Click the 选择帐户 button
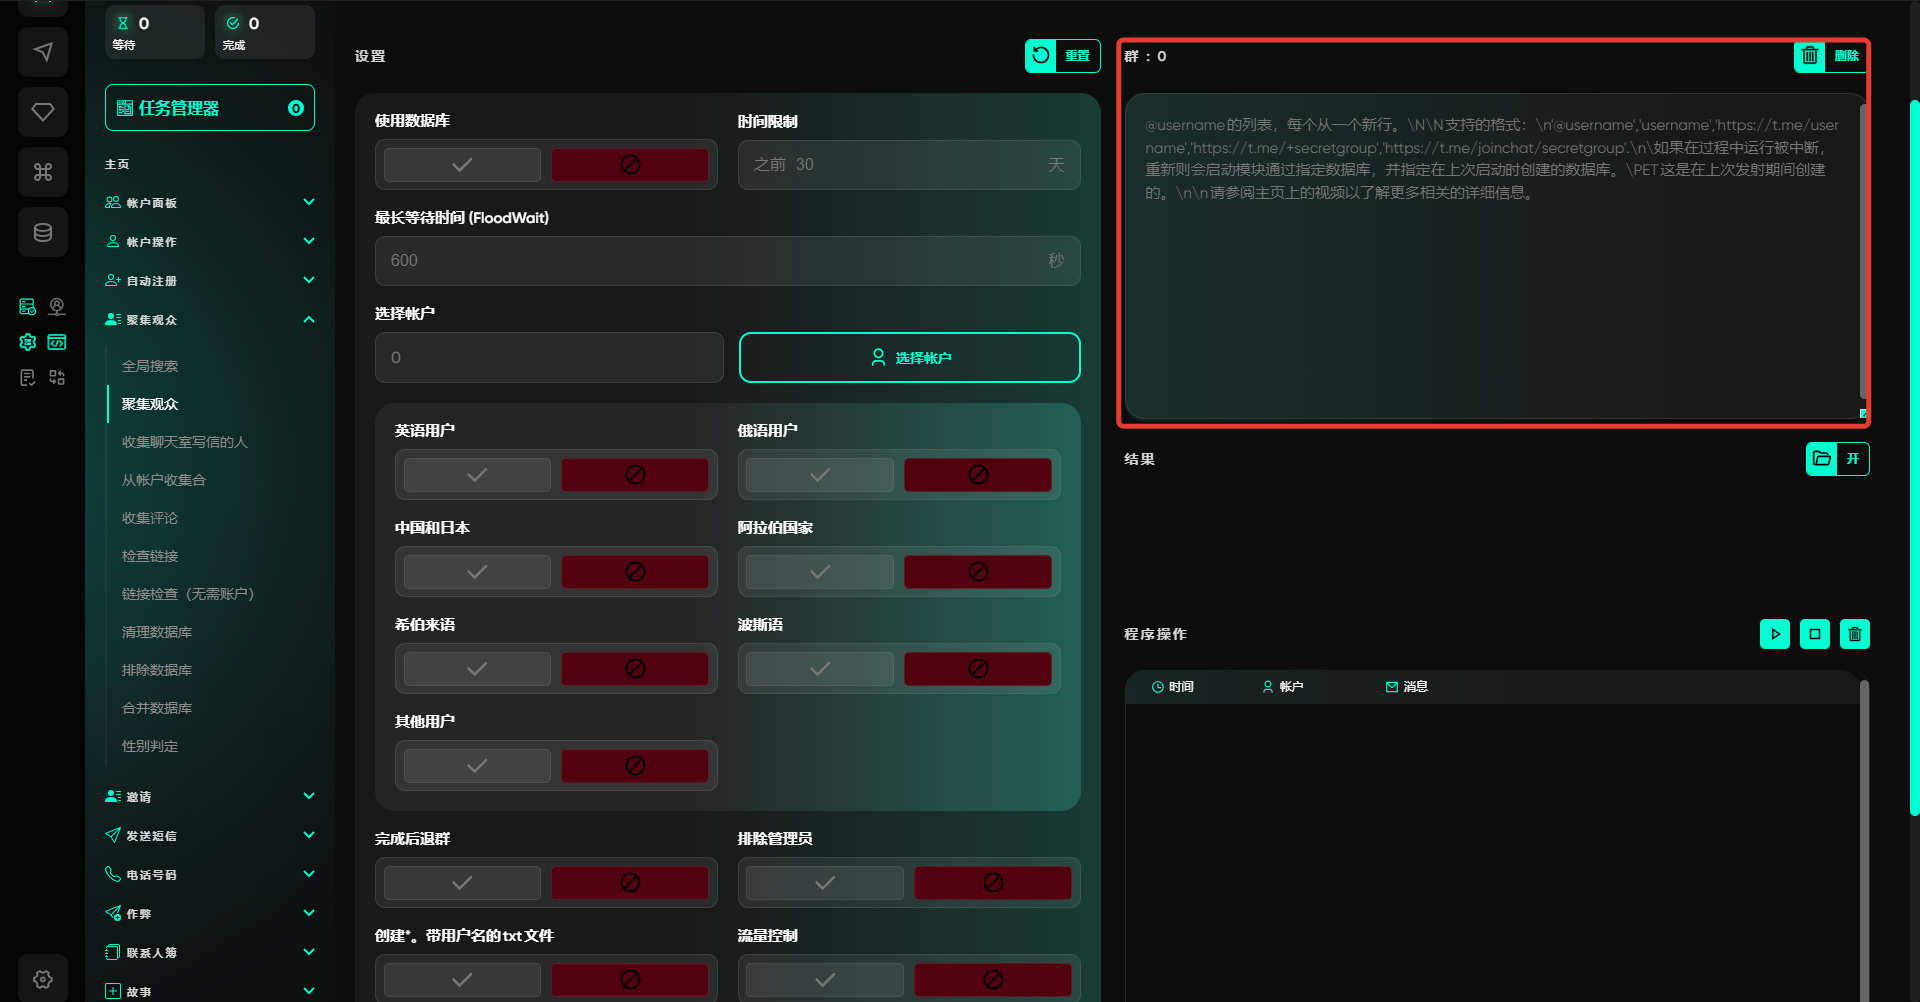Image resolution: width=1920 pixels, height=1002 pixels. (x=909, y=358)
